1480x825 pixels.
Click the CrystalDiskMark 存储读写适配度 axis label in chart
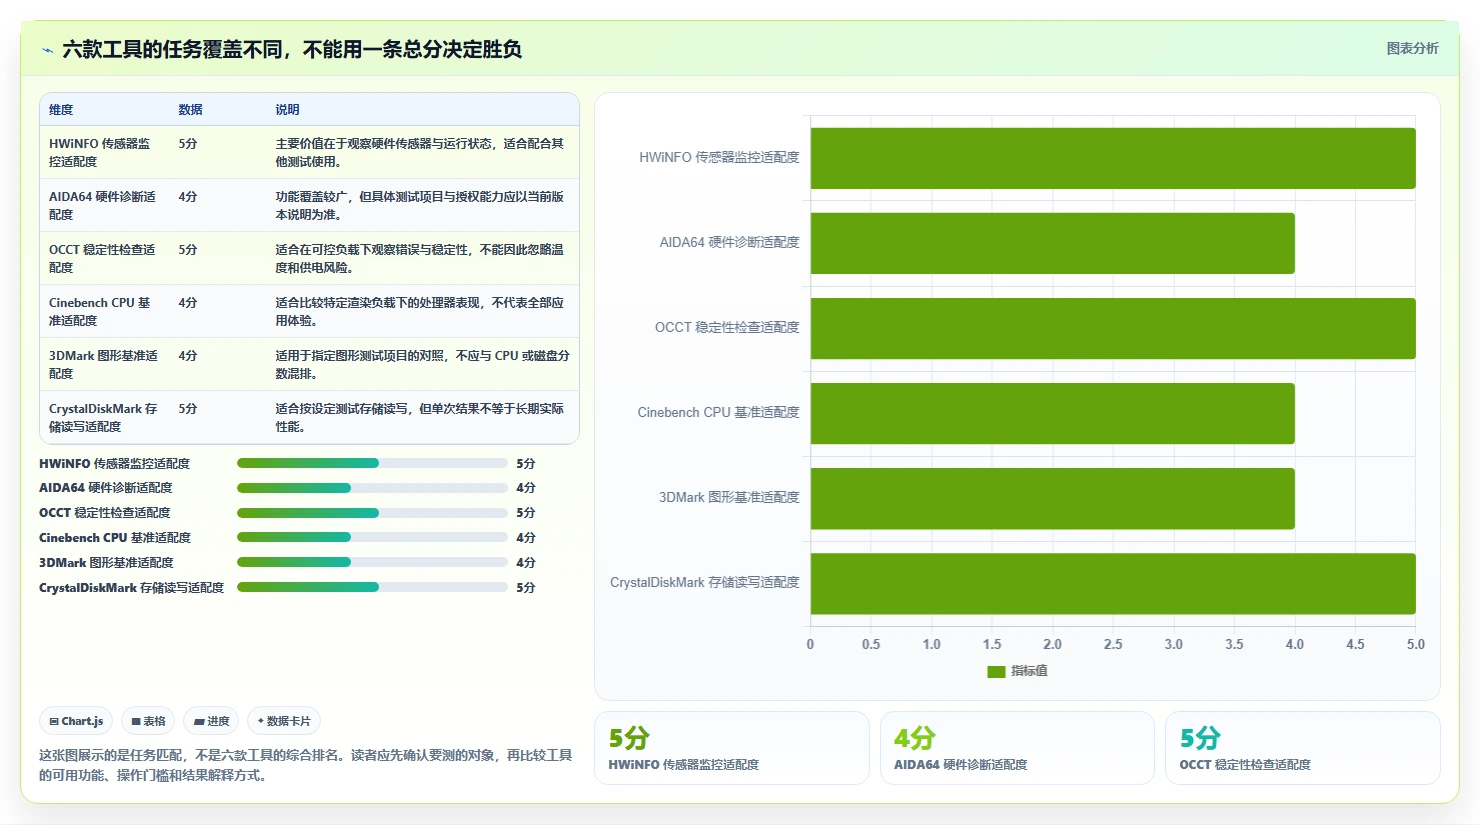(705, 582)
